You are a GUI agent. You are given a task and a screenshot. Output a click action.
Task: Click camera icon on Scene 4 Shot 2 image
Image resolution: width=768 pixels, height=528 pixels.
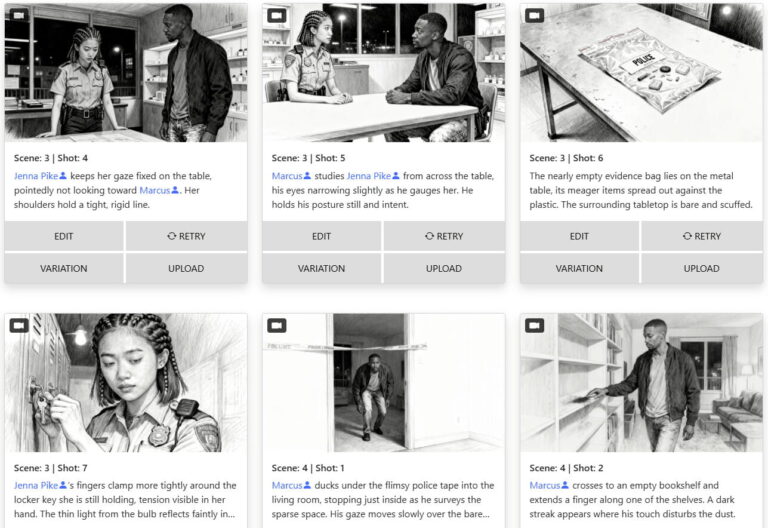(535, 326)
